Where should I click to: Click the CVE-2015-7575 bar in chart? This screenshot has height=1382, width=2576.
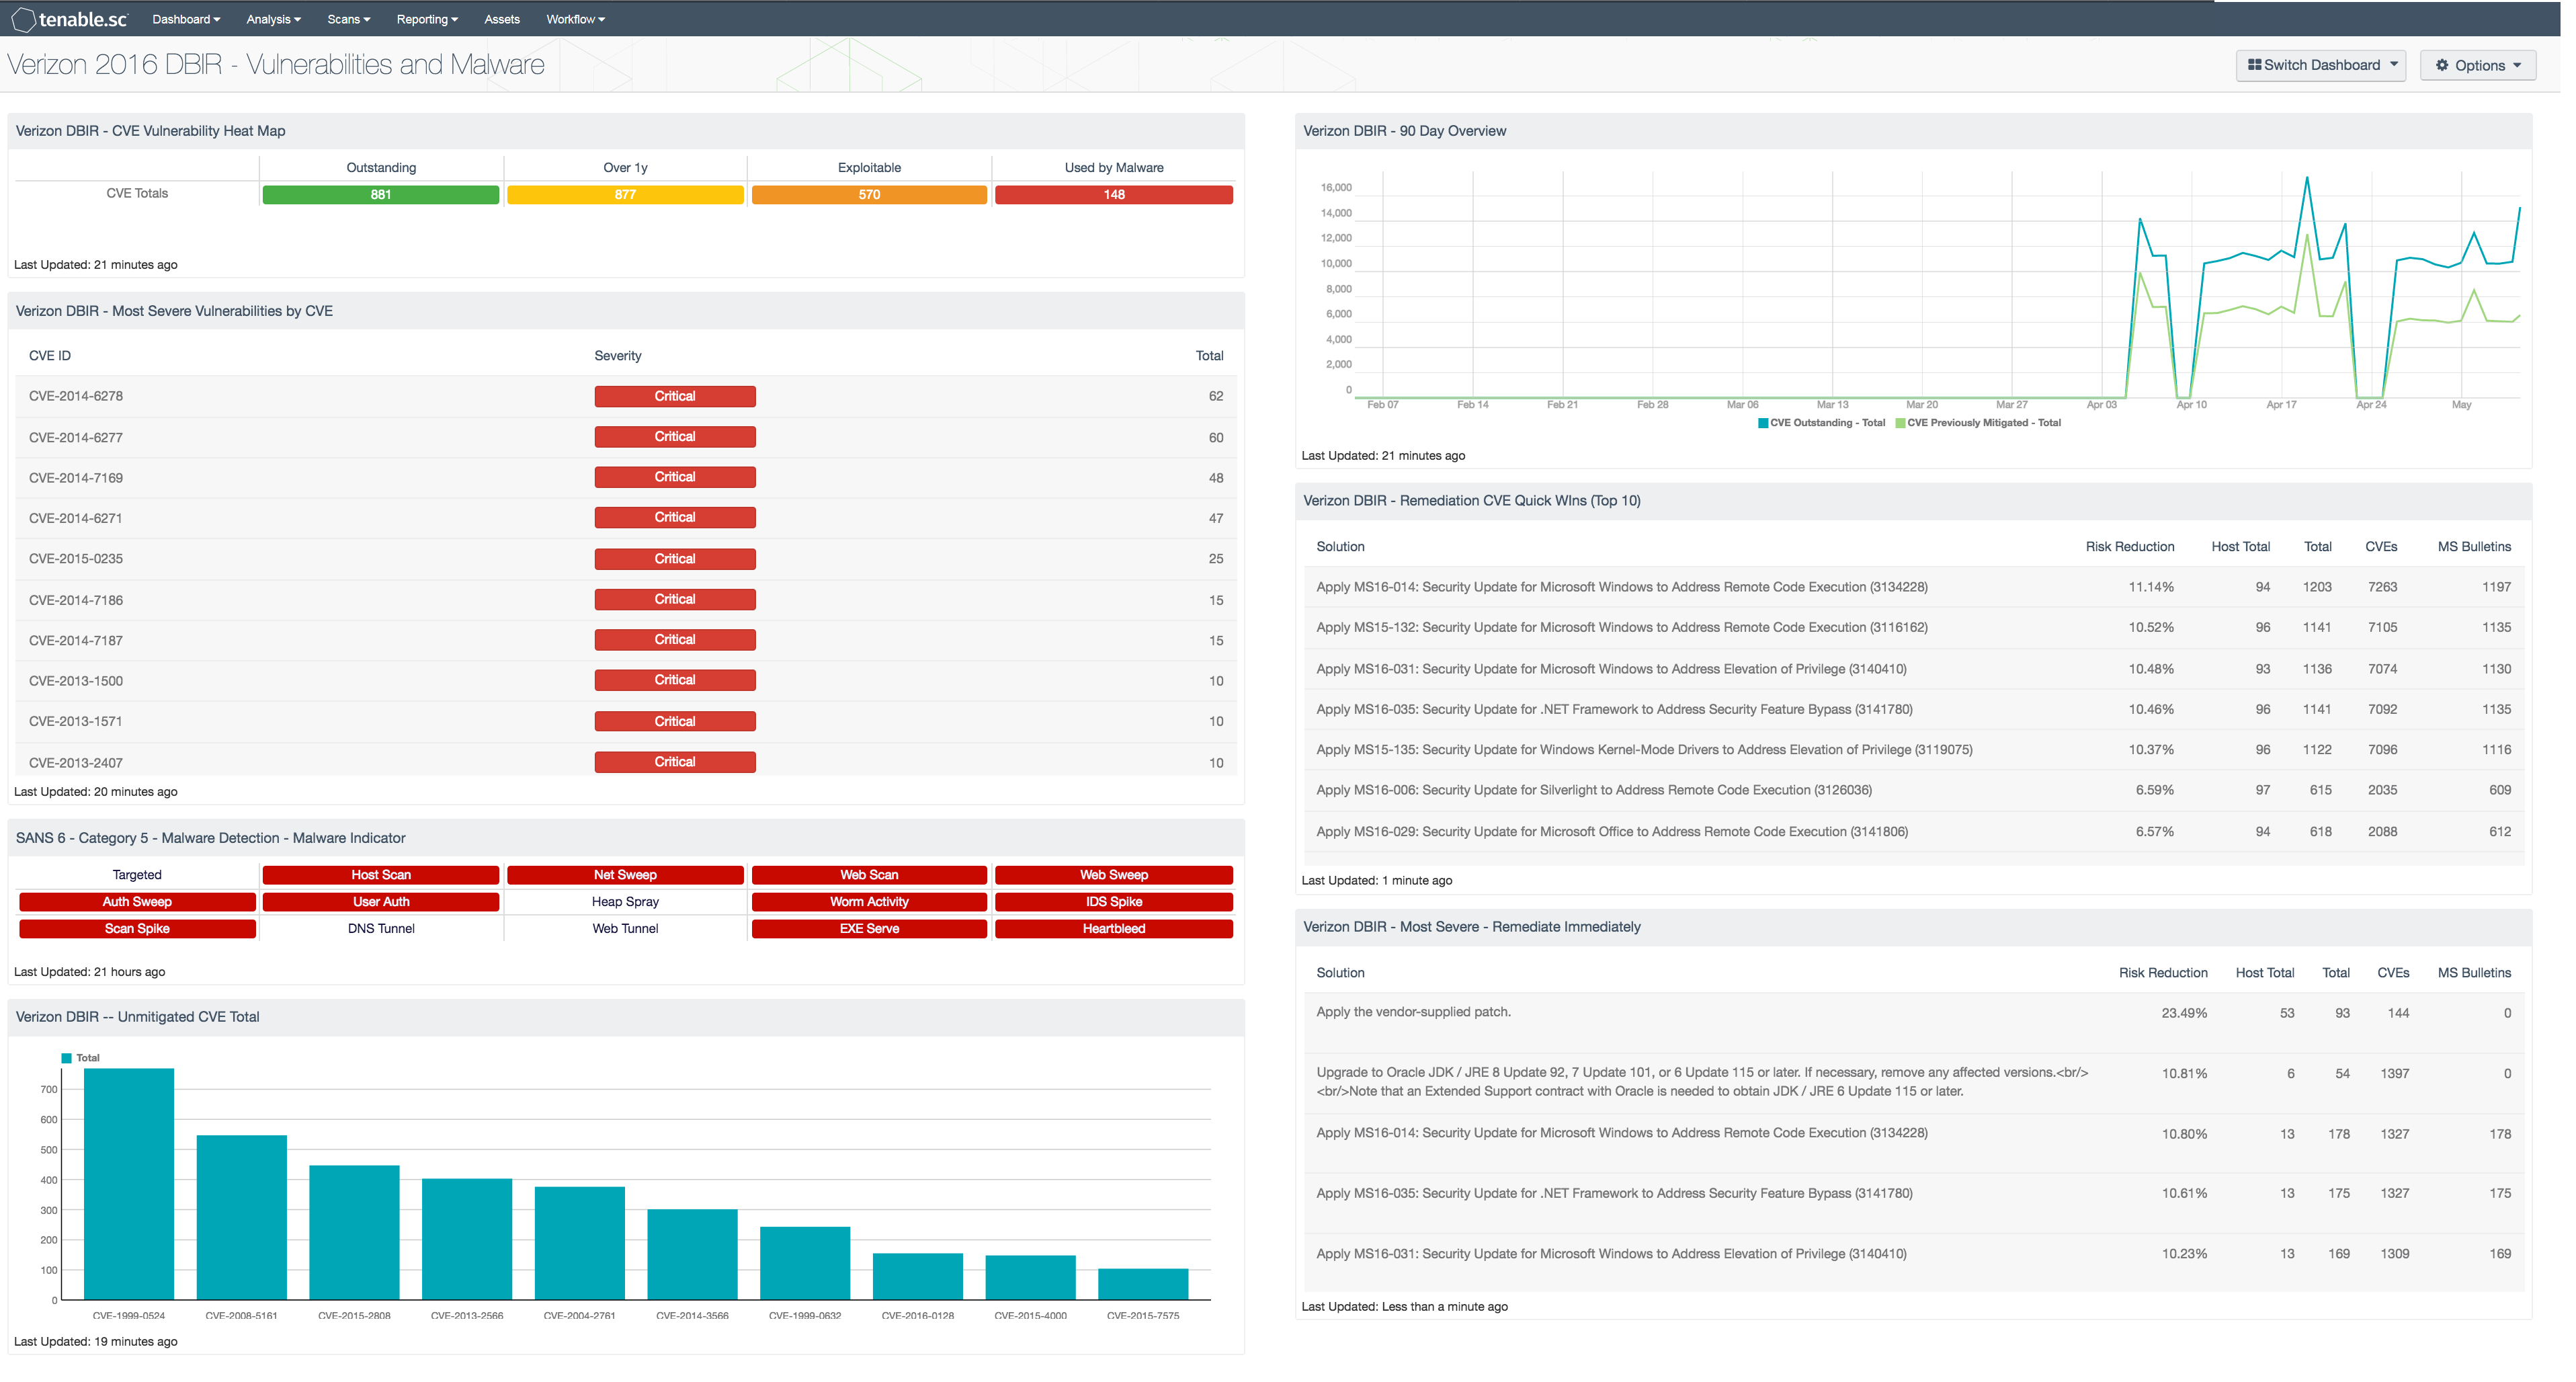point(1143,1284)
